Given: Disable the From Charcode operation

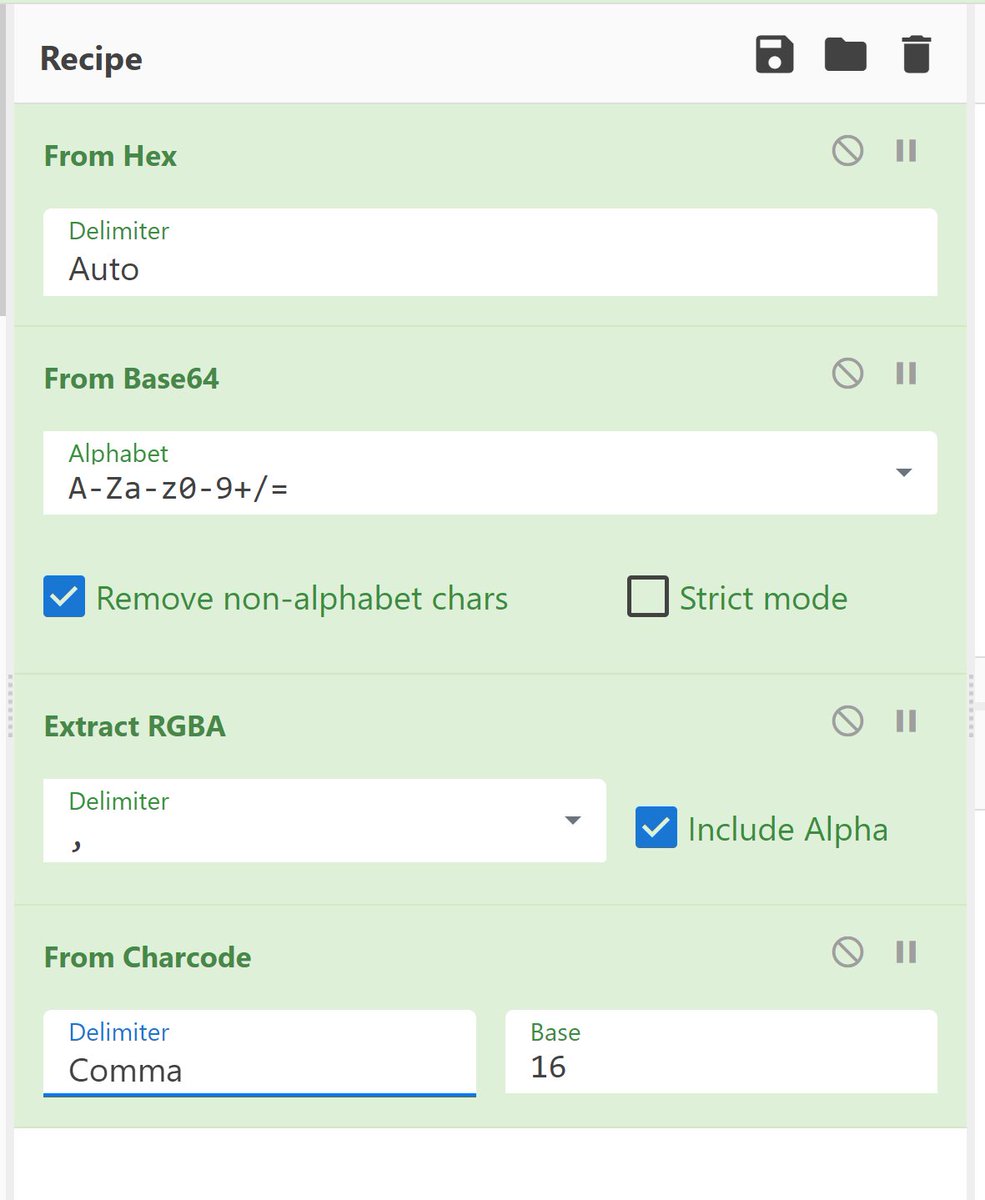Looking at the screenshot, I should [847, 952].
